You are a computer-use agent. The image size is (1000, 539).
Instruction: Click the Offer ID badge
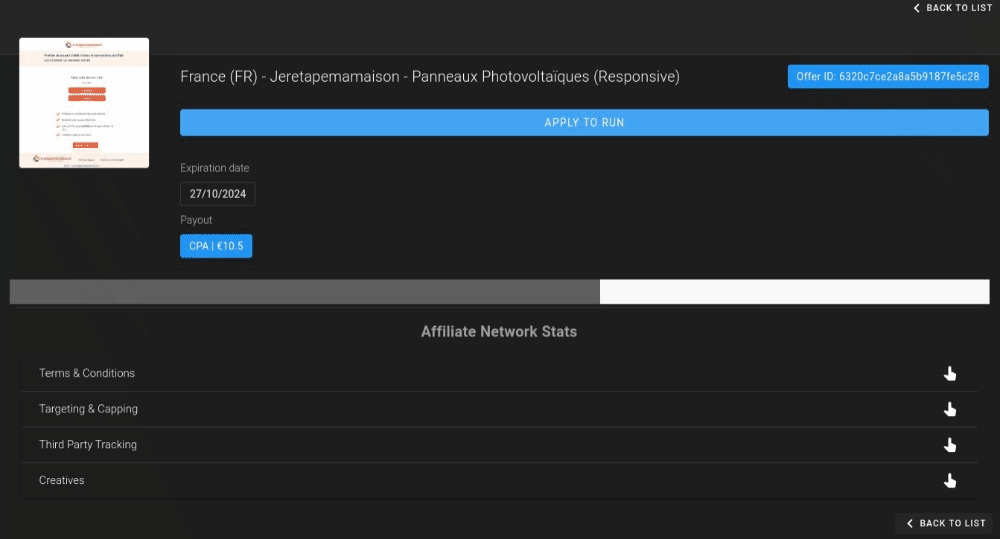[888, 77]
